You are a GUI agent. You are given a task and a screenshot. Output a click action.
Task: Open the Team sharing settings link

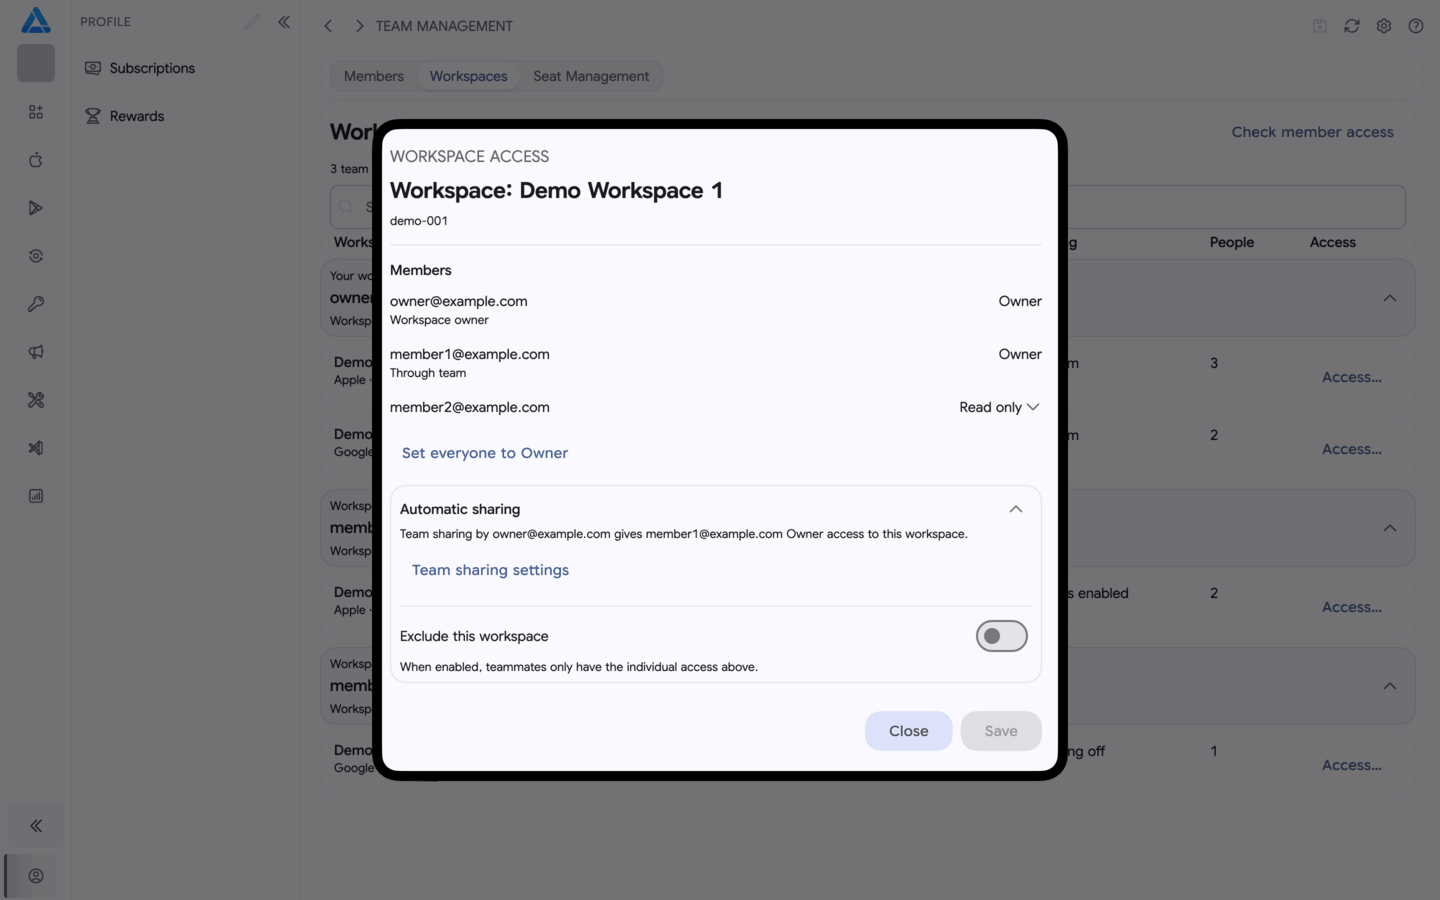(x=490, y=570)
